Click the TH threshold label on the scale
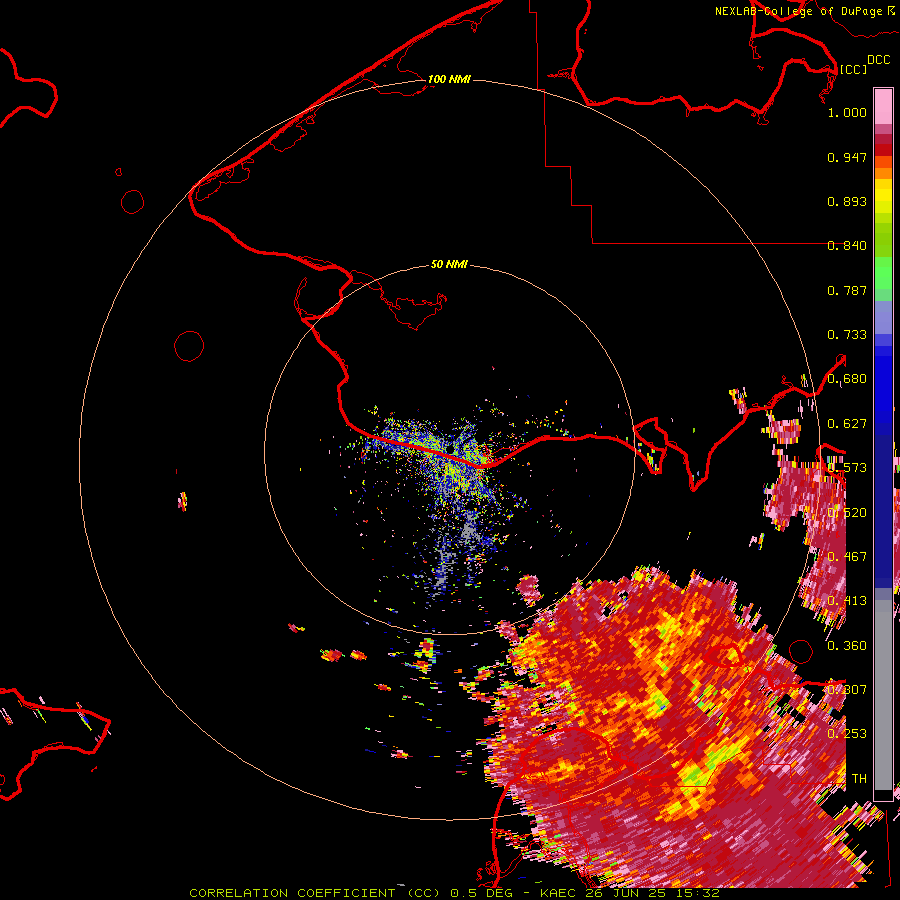900x900 pixels. click(859, 779)
